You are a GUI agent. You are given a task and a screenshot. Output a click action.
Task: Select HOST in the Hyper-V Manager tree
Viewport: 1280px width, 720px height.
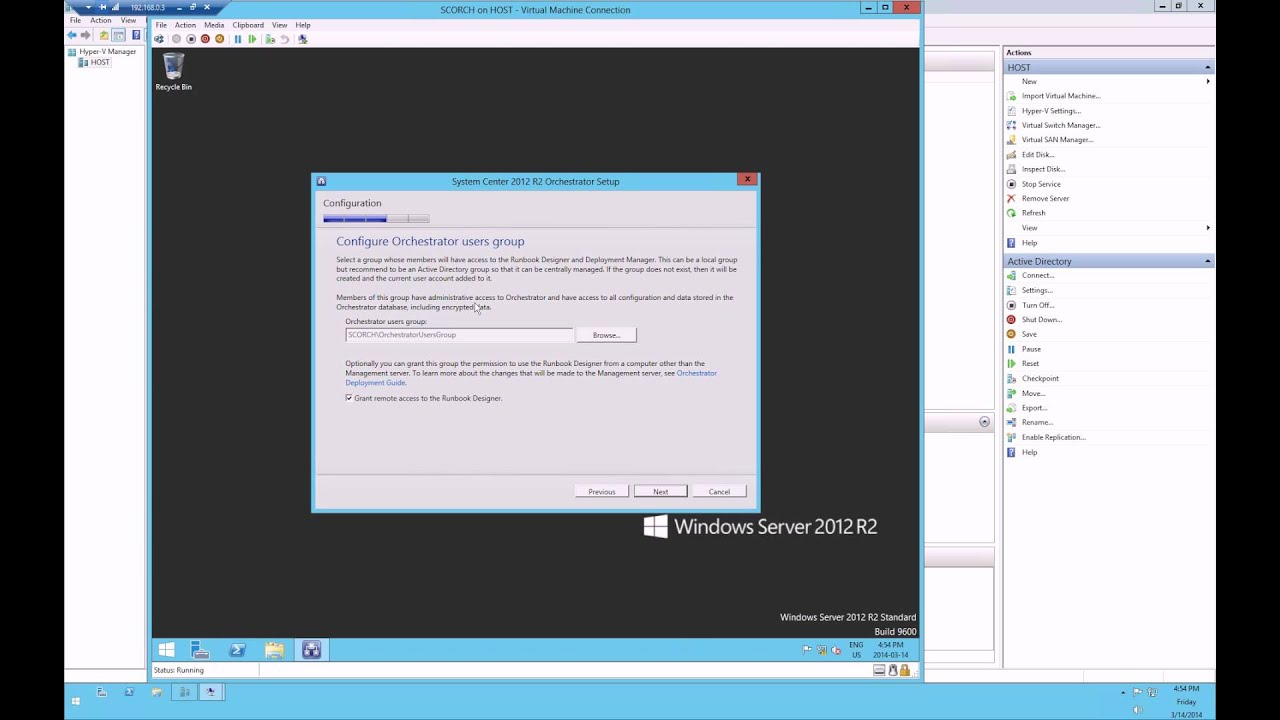click(x=100, y=62)
